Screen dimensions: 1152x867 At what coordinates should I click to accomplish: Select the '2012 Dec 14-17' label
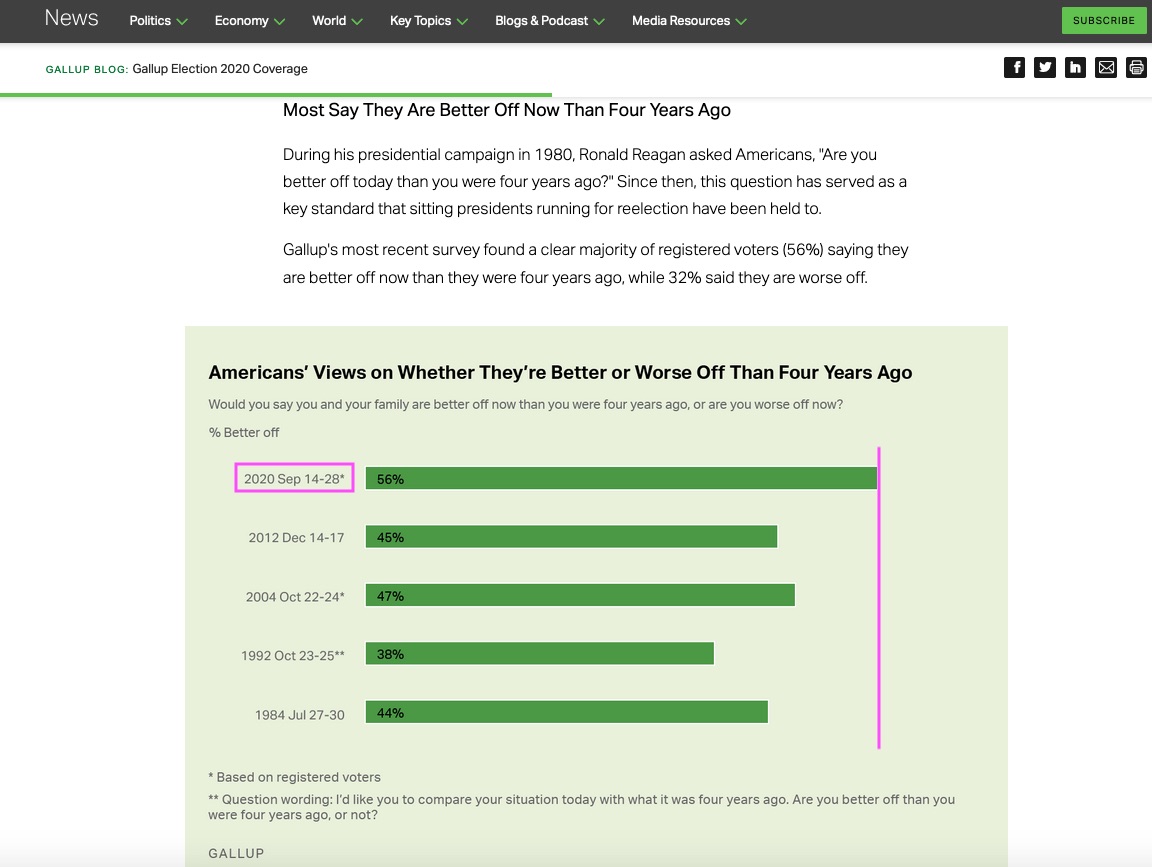coord(296,537)
